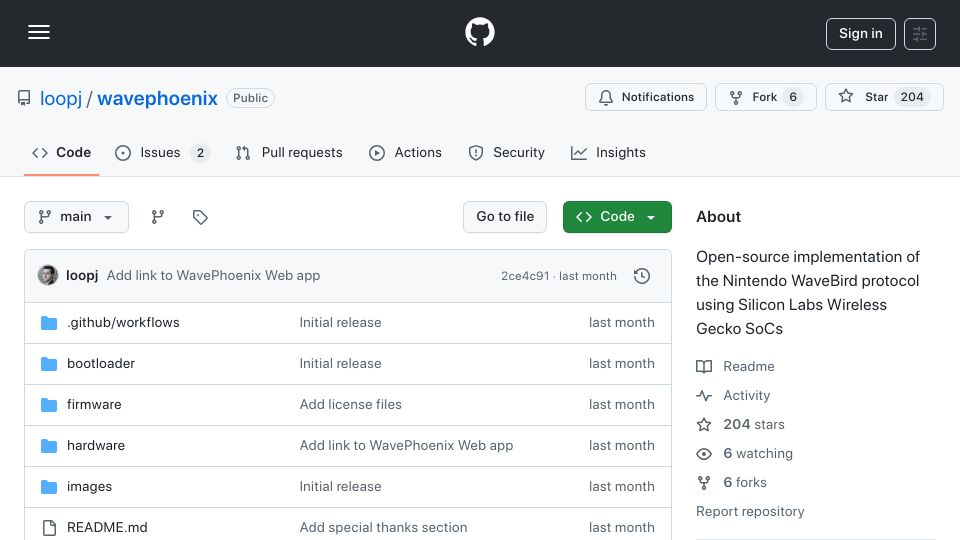The width and height of the screenshot is (960, 540).
Task: Open 'Initial release' commit for bootloader
Action: 340,364
